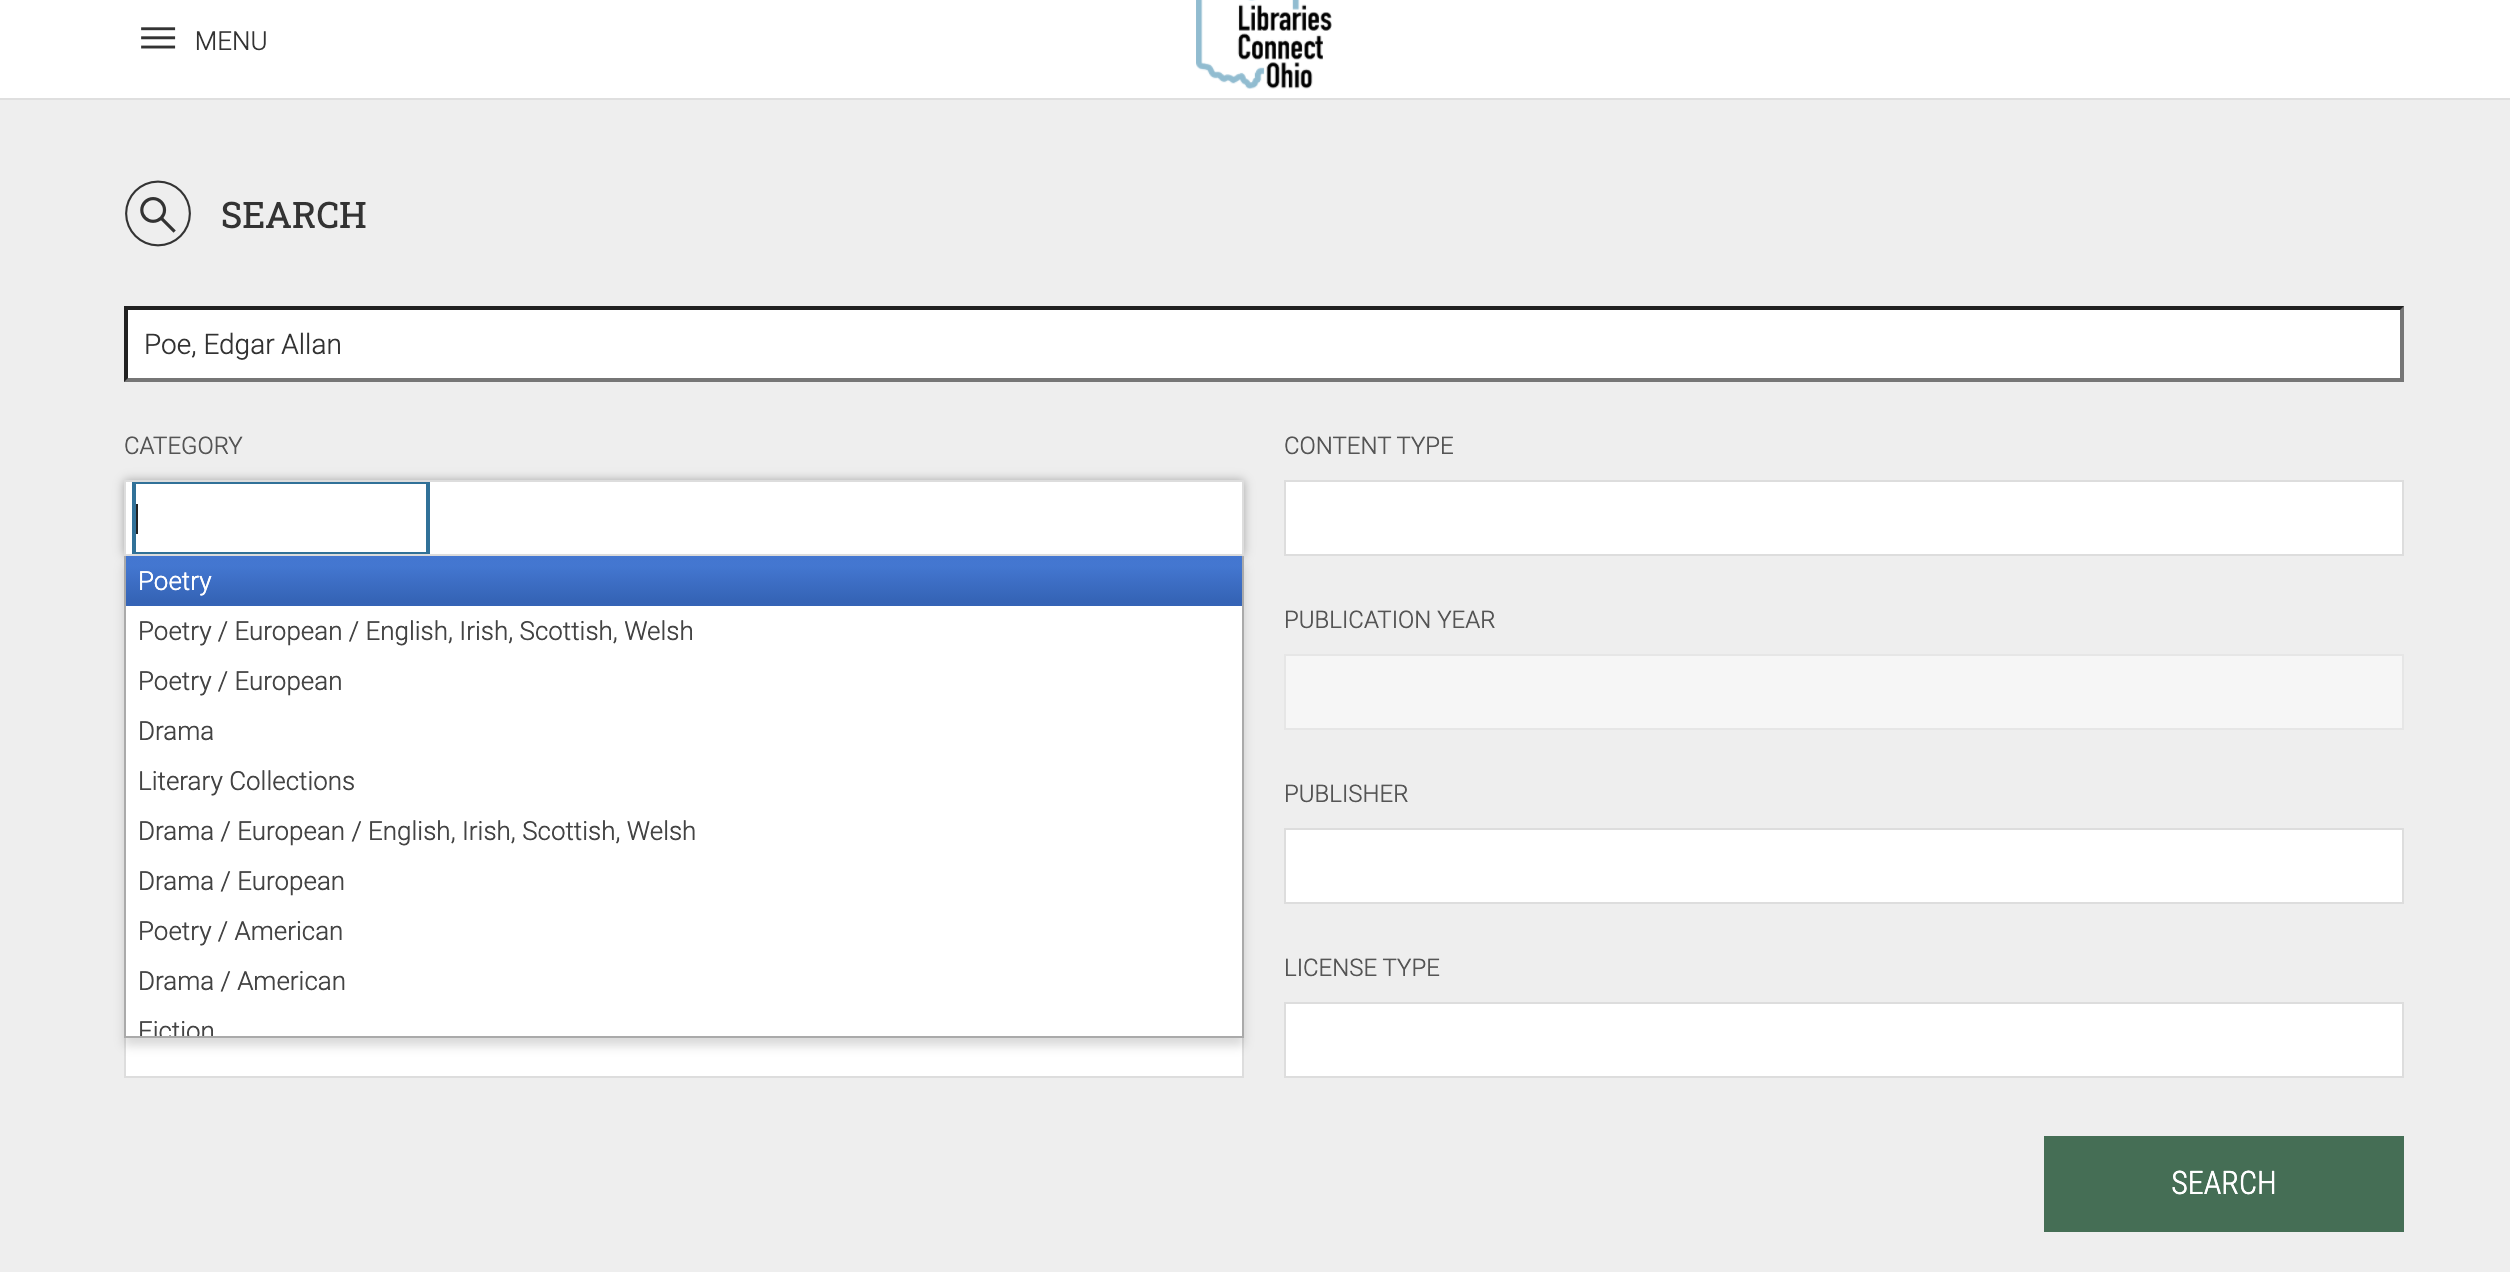Image resolution: width=2510 pixels, height=1272 pixels.
Task: Click the magnifying glass search icon
Action: (158, 214)
